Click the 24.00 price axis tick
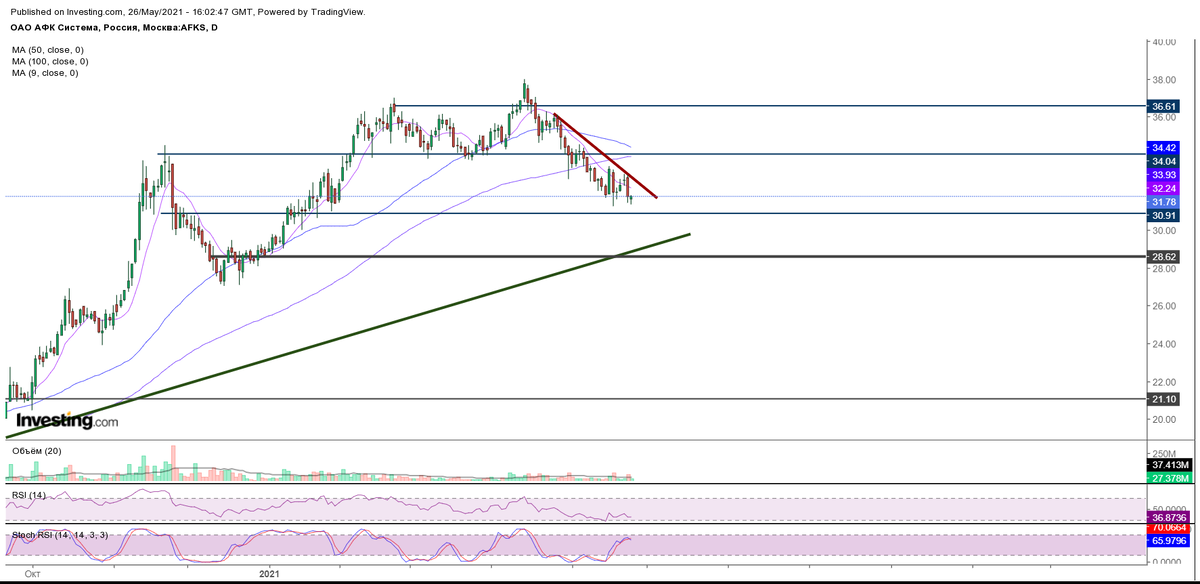This screenshot has height=584, width=1200. point(1163,344)
